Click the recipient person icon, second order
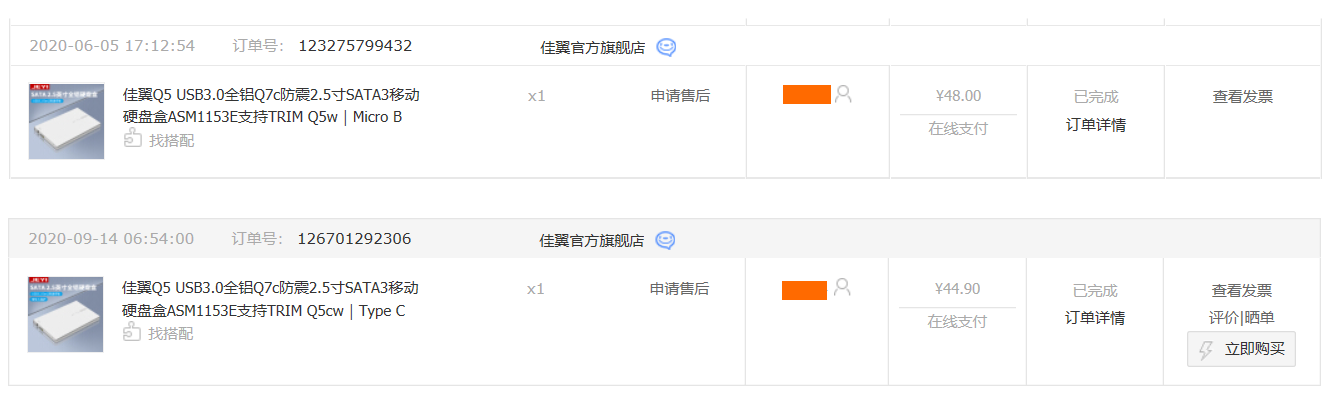Screen dimensions: 1330x400 tap(842, 288)
